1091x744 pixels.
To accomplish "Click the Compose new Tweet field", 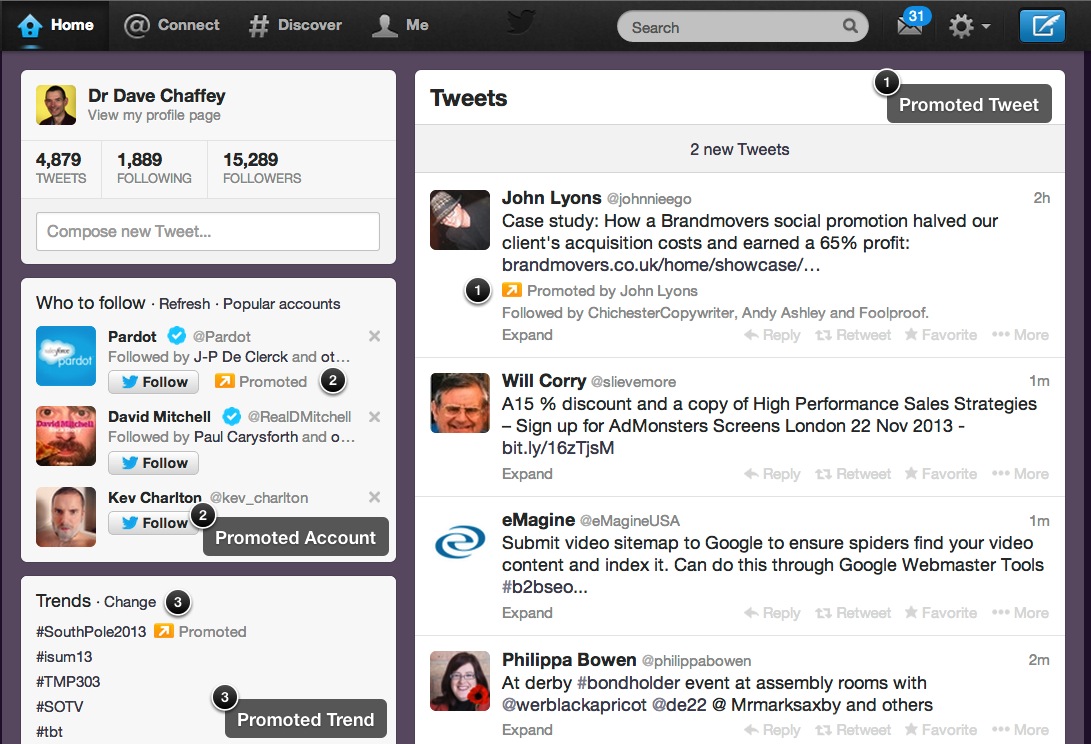I will 208,231.
